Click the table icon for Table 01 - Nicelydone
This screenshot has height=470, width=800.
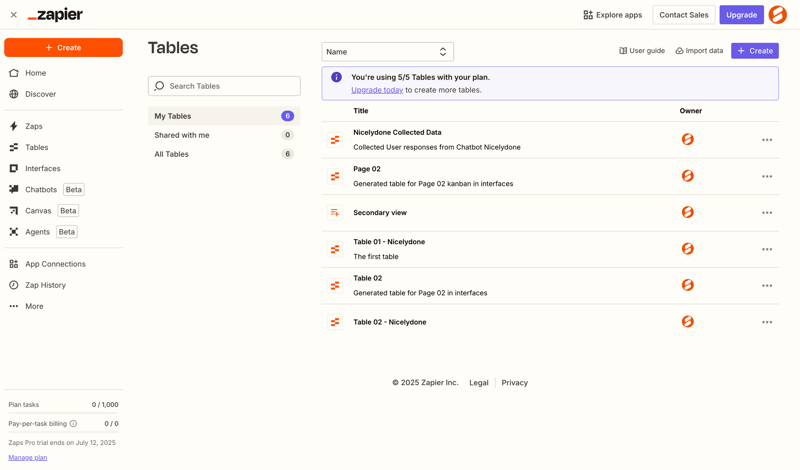335,249
